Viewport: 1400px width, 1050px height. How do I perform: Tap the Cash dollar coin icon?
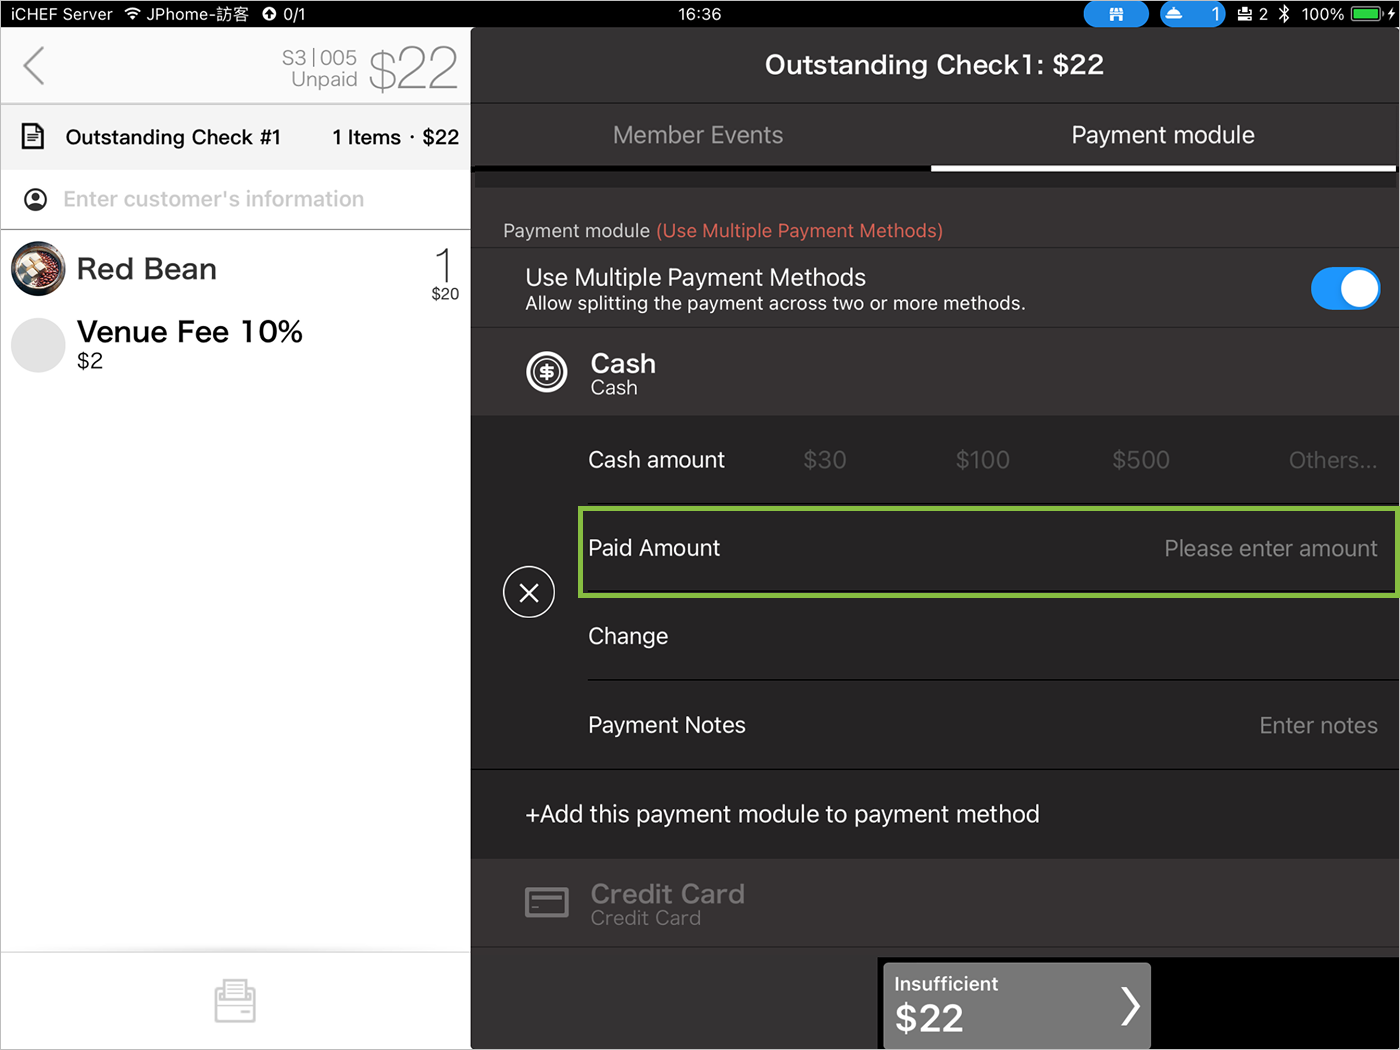(547, 372)
